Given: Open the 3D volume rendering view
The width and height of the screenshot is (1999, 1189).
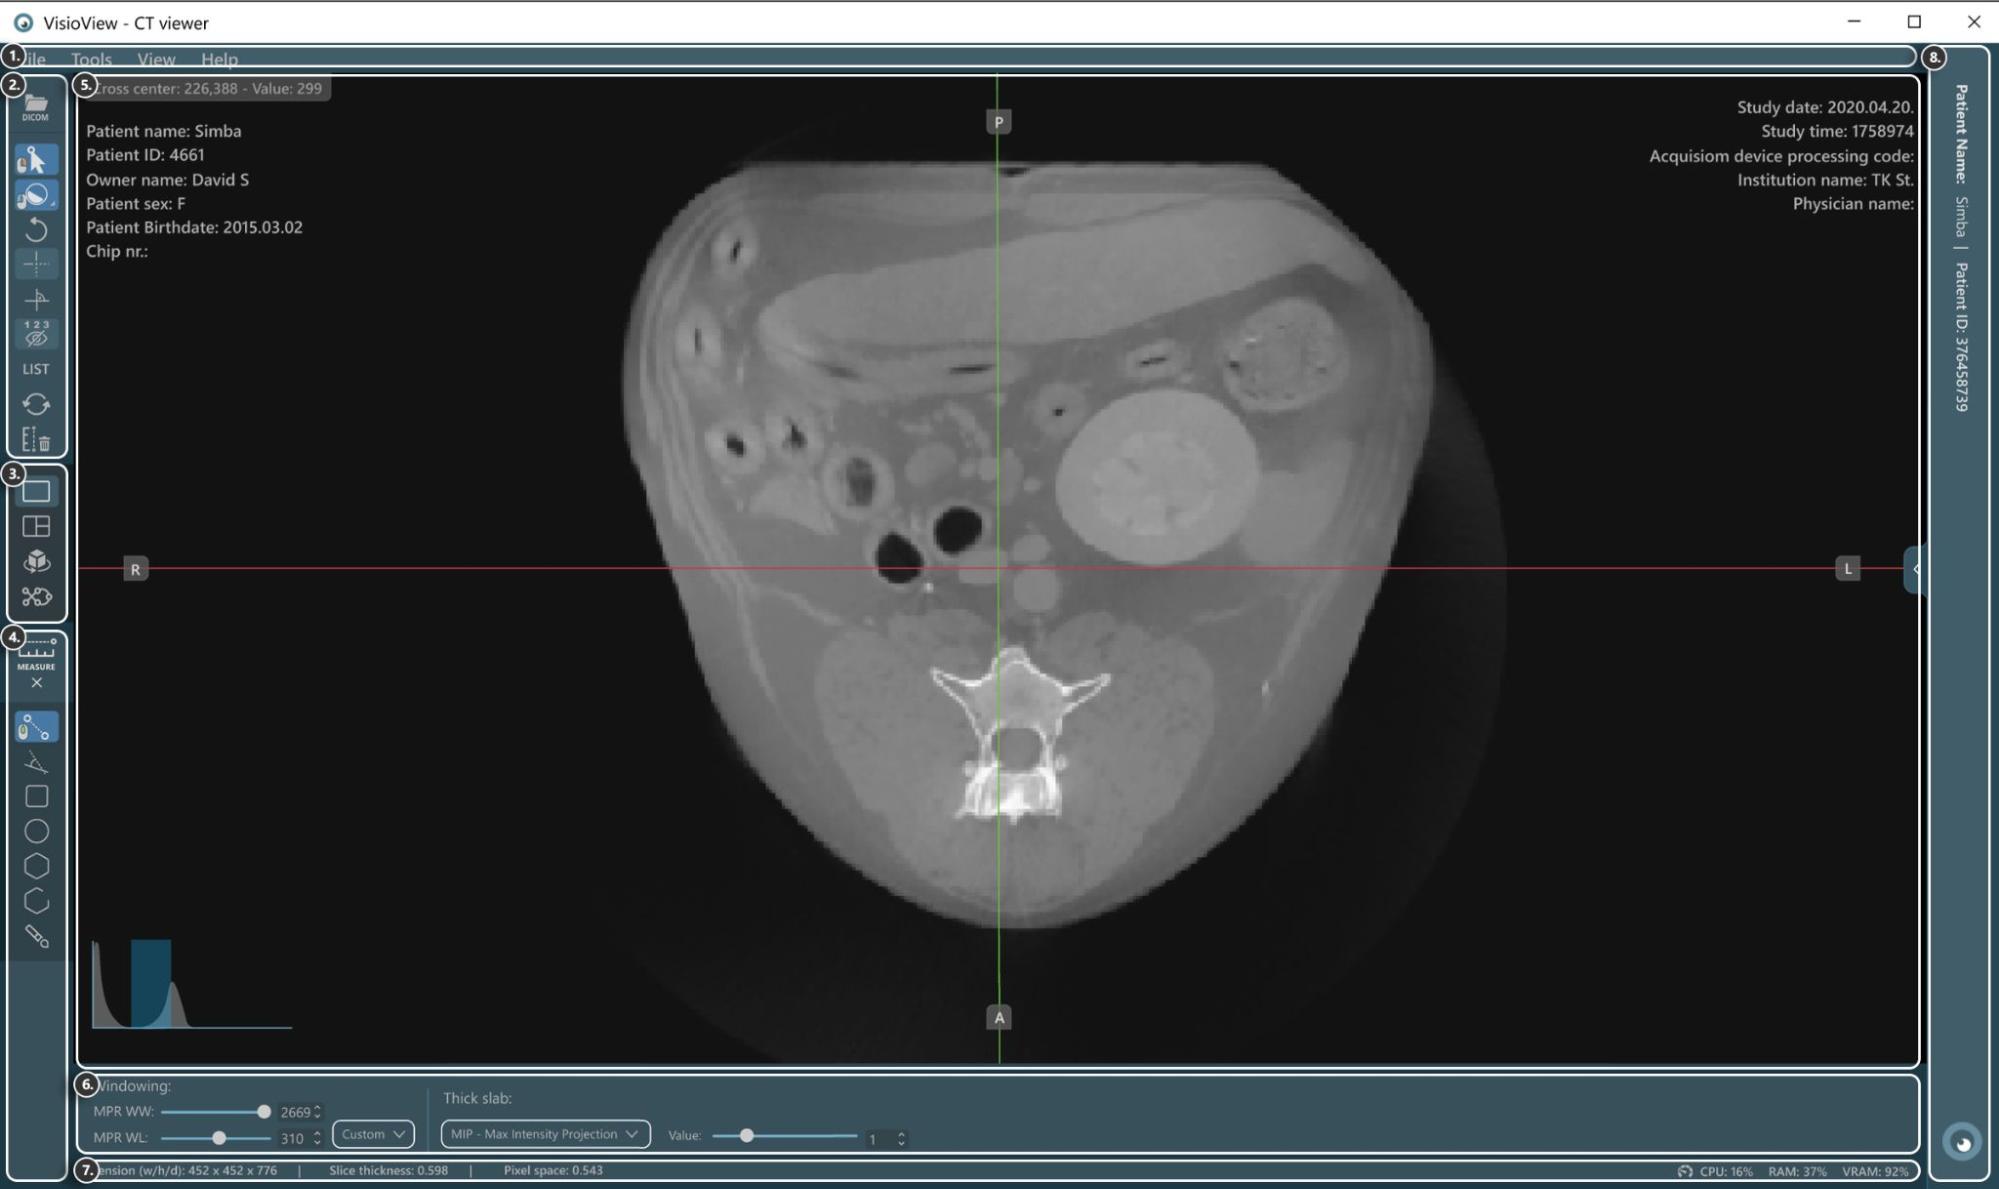Looking at the screenshot, I should click(36, 561).
